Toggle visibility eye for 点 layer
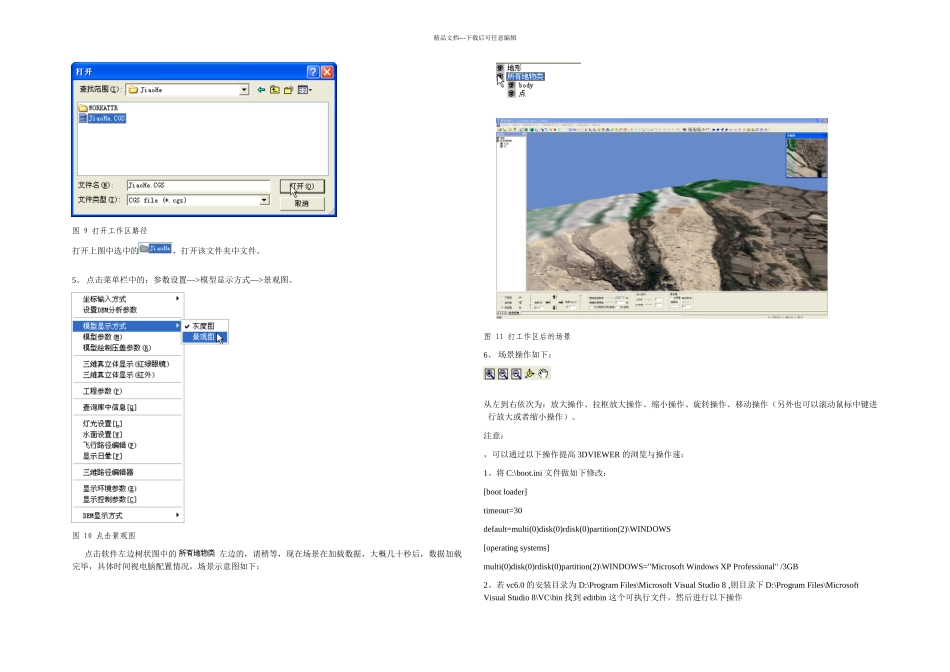The image size is (950, 672). point(511,94)
